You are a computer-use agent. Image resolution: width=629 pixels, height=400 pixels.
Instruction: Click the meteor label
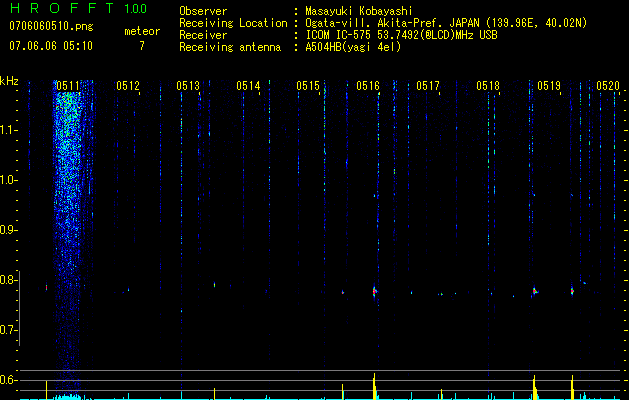tap(142, 31)
